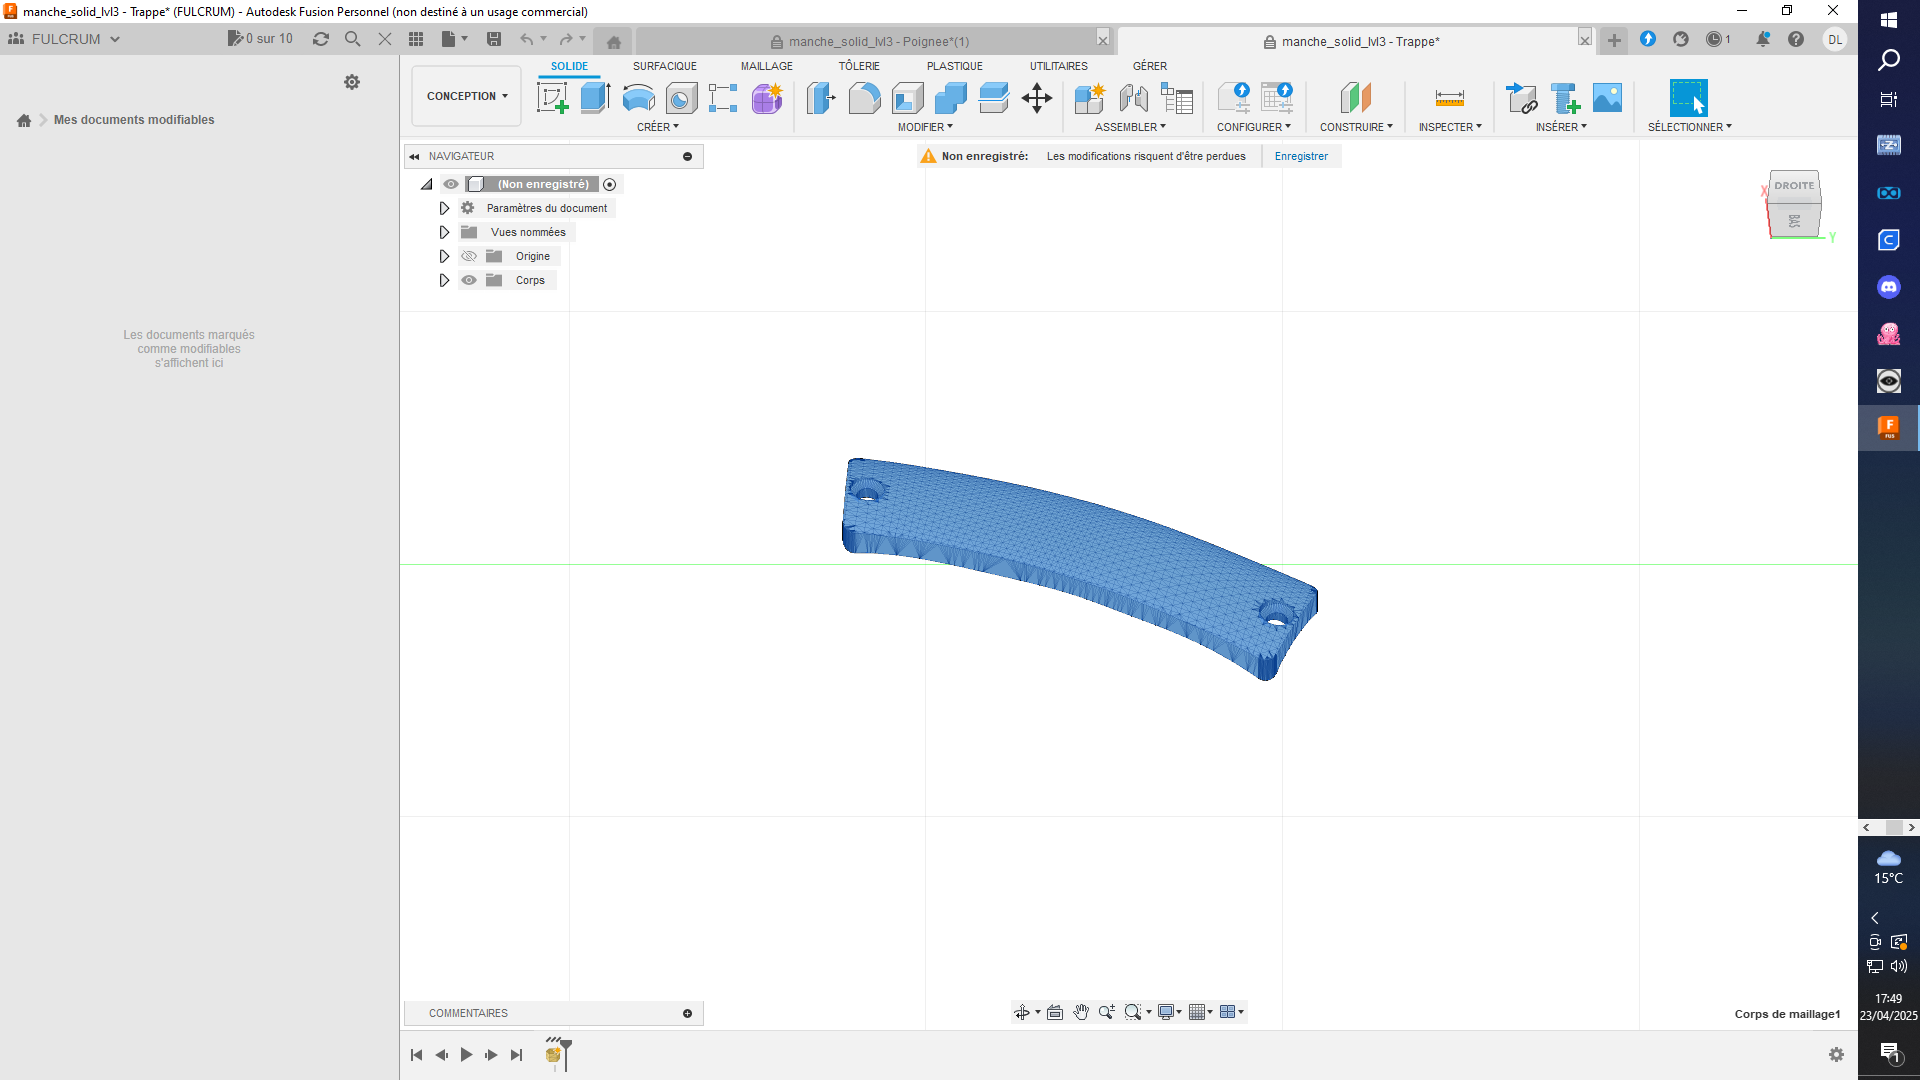Select the Joint tool

point(1133,98)
